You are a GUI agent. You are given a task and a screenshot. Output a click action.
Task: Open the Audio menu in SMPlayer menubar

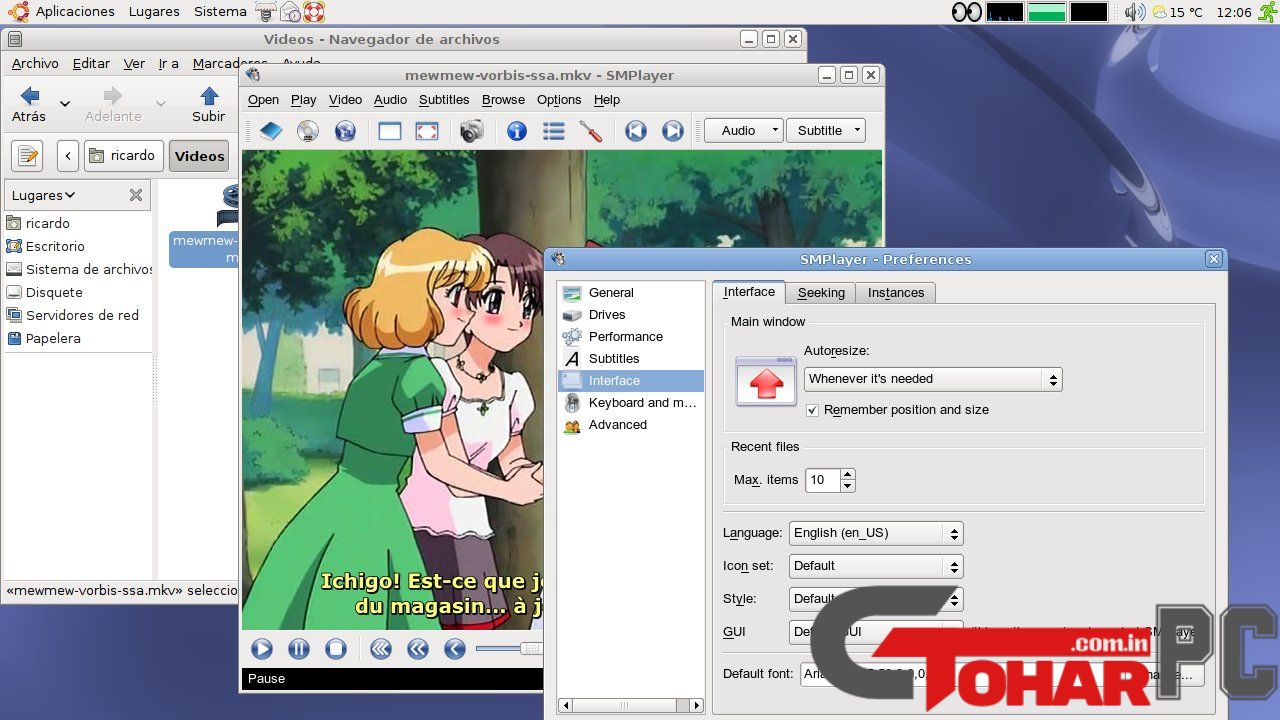click(390, 100)
